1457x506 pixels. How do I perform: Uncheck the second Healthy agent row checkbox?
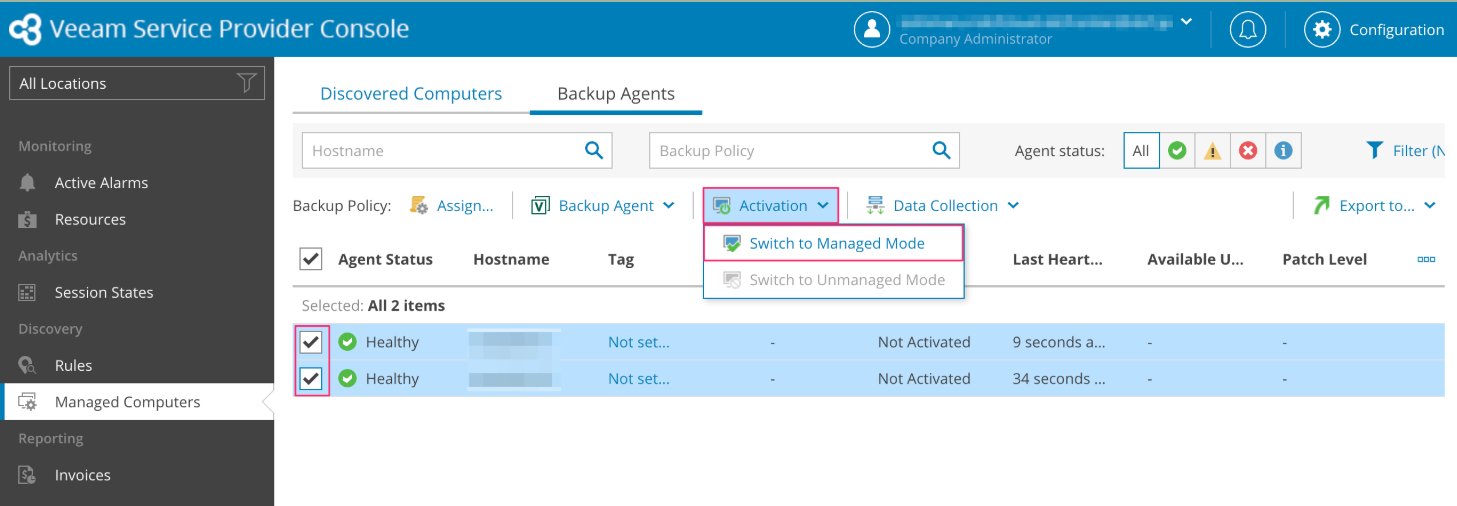[x=311, y=379]
